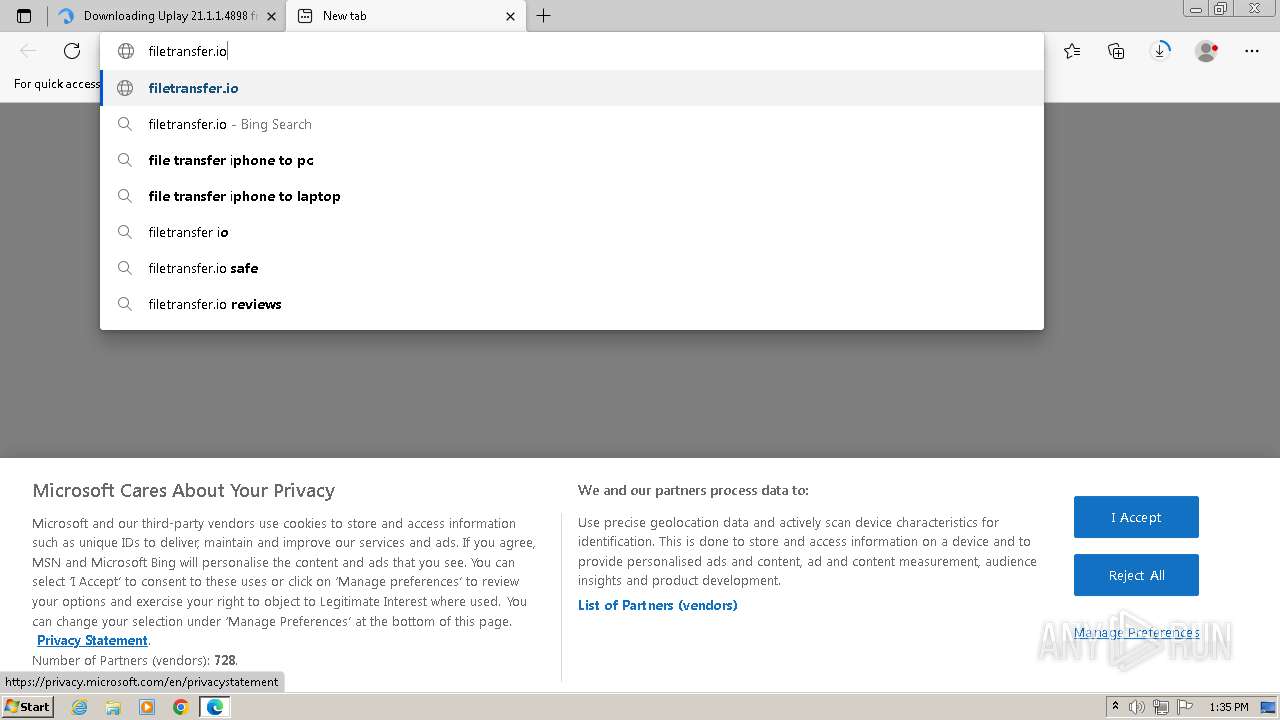Click the I Accept button
This screenshot has height=720, width=1280.
point(1136,517)
